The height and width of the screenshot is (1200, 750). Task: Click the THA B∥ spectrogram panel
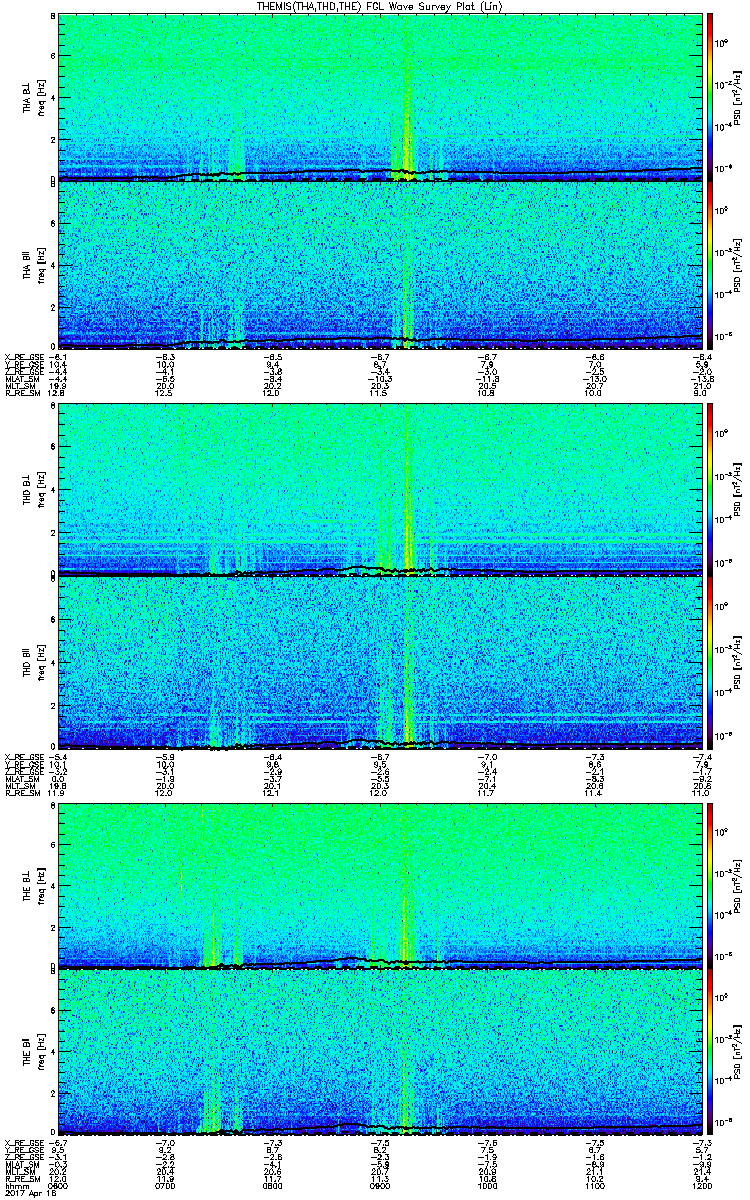pos(380,266)
